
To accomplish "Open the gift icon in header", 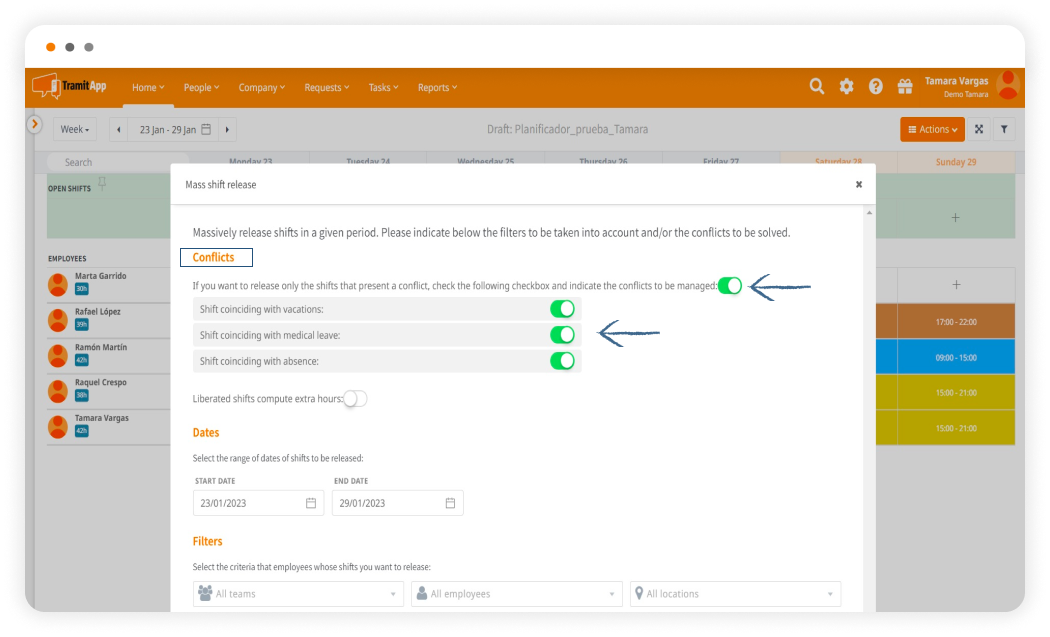I will [905, 87].
